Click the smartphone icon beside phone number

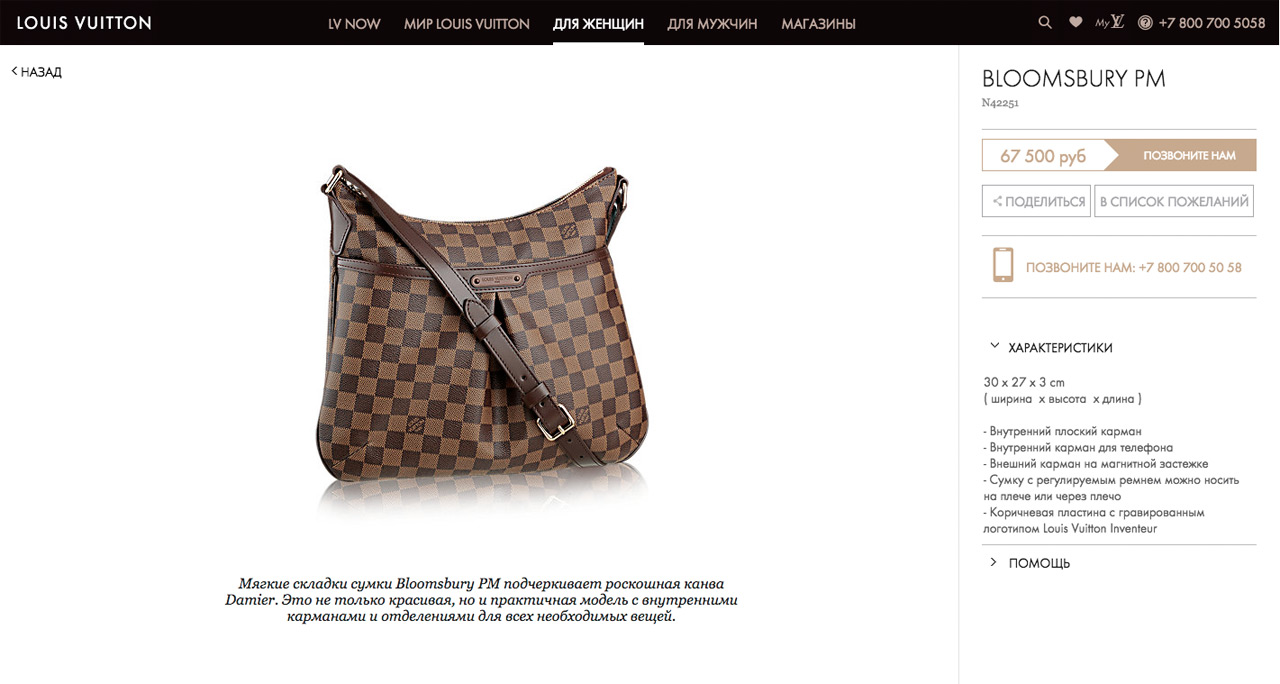pos(1002,266)
